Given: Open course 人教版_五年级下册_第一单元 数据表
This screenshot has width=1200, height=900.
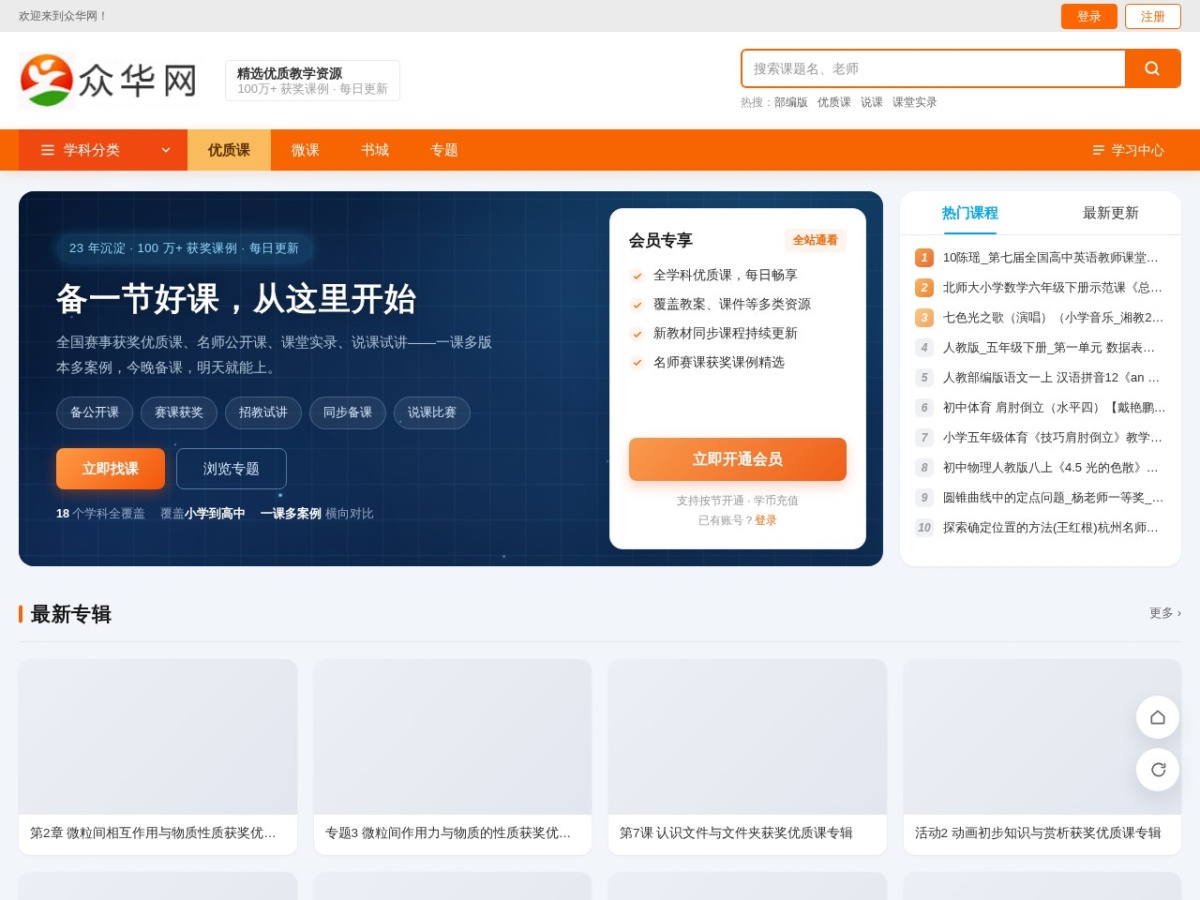Looking at the screenshot, I should point(1049,348).
